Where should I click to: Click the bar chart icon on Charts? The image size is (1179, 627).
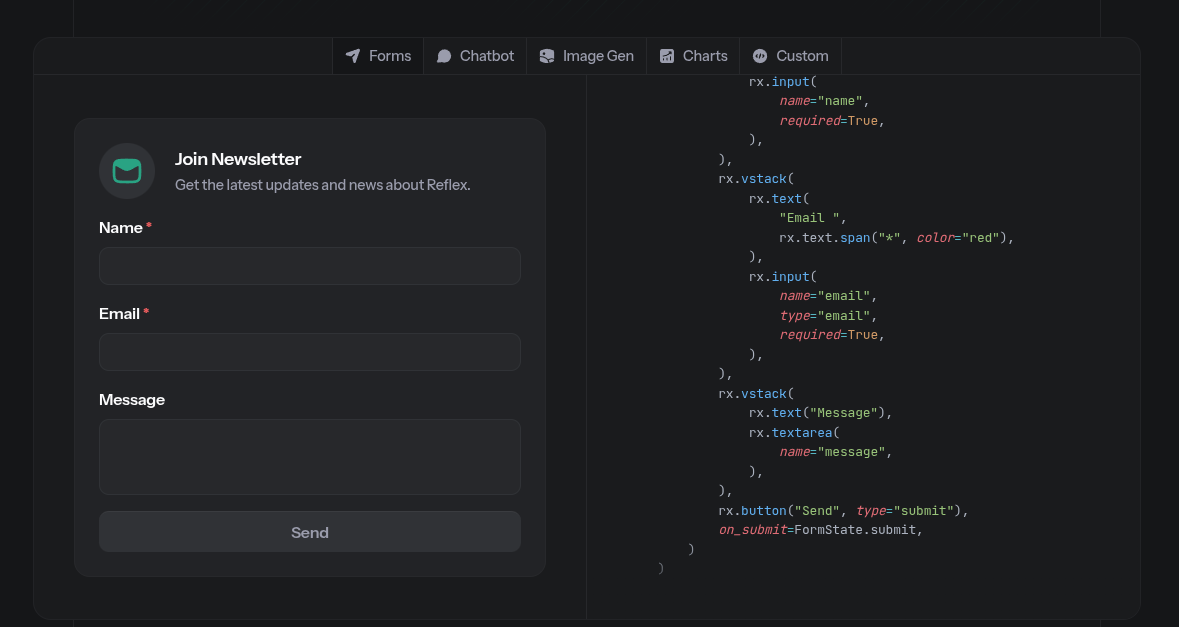click(667, 56)
